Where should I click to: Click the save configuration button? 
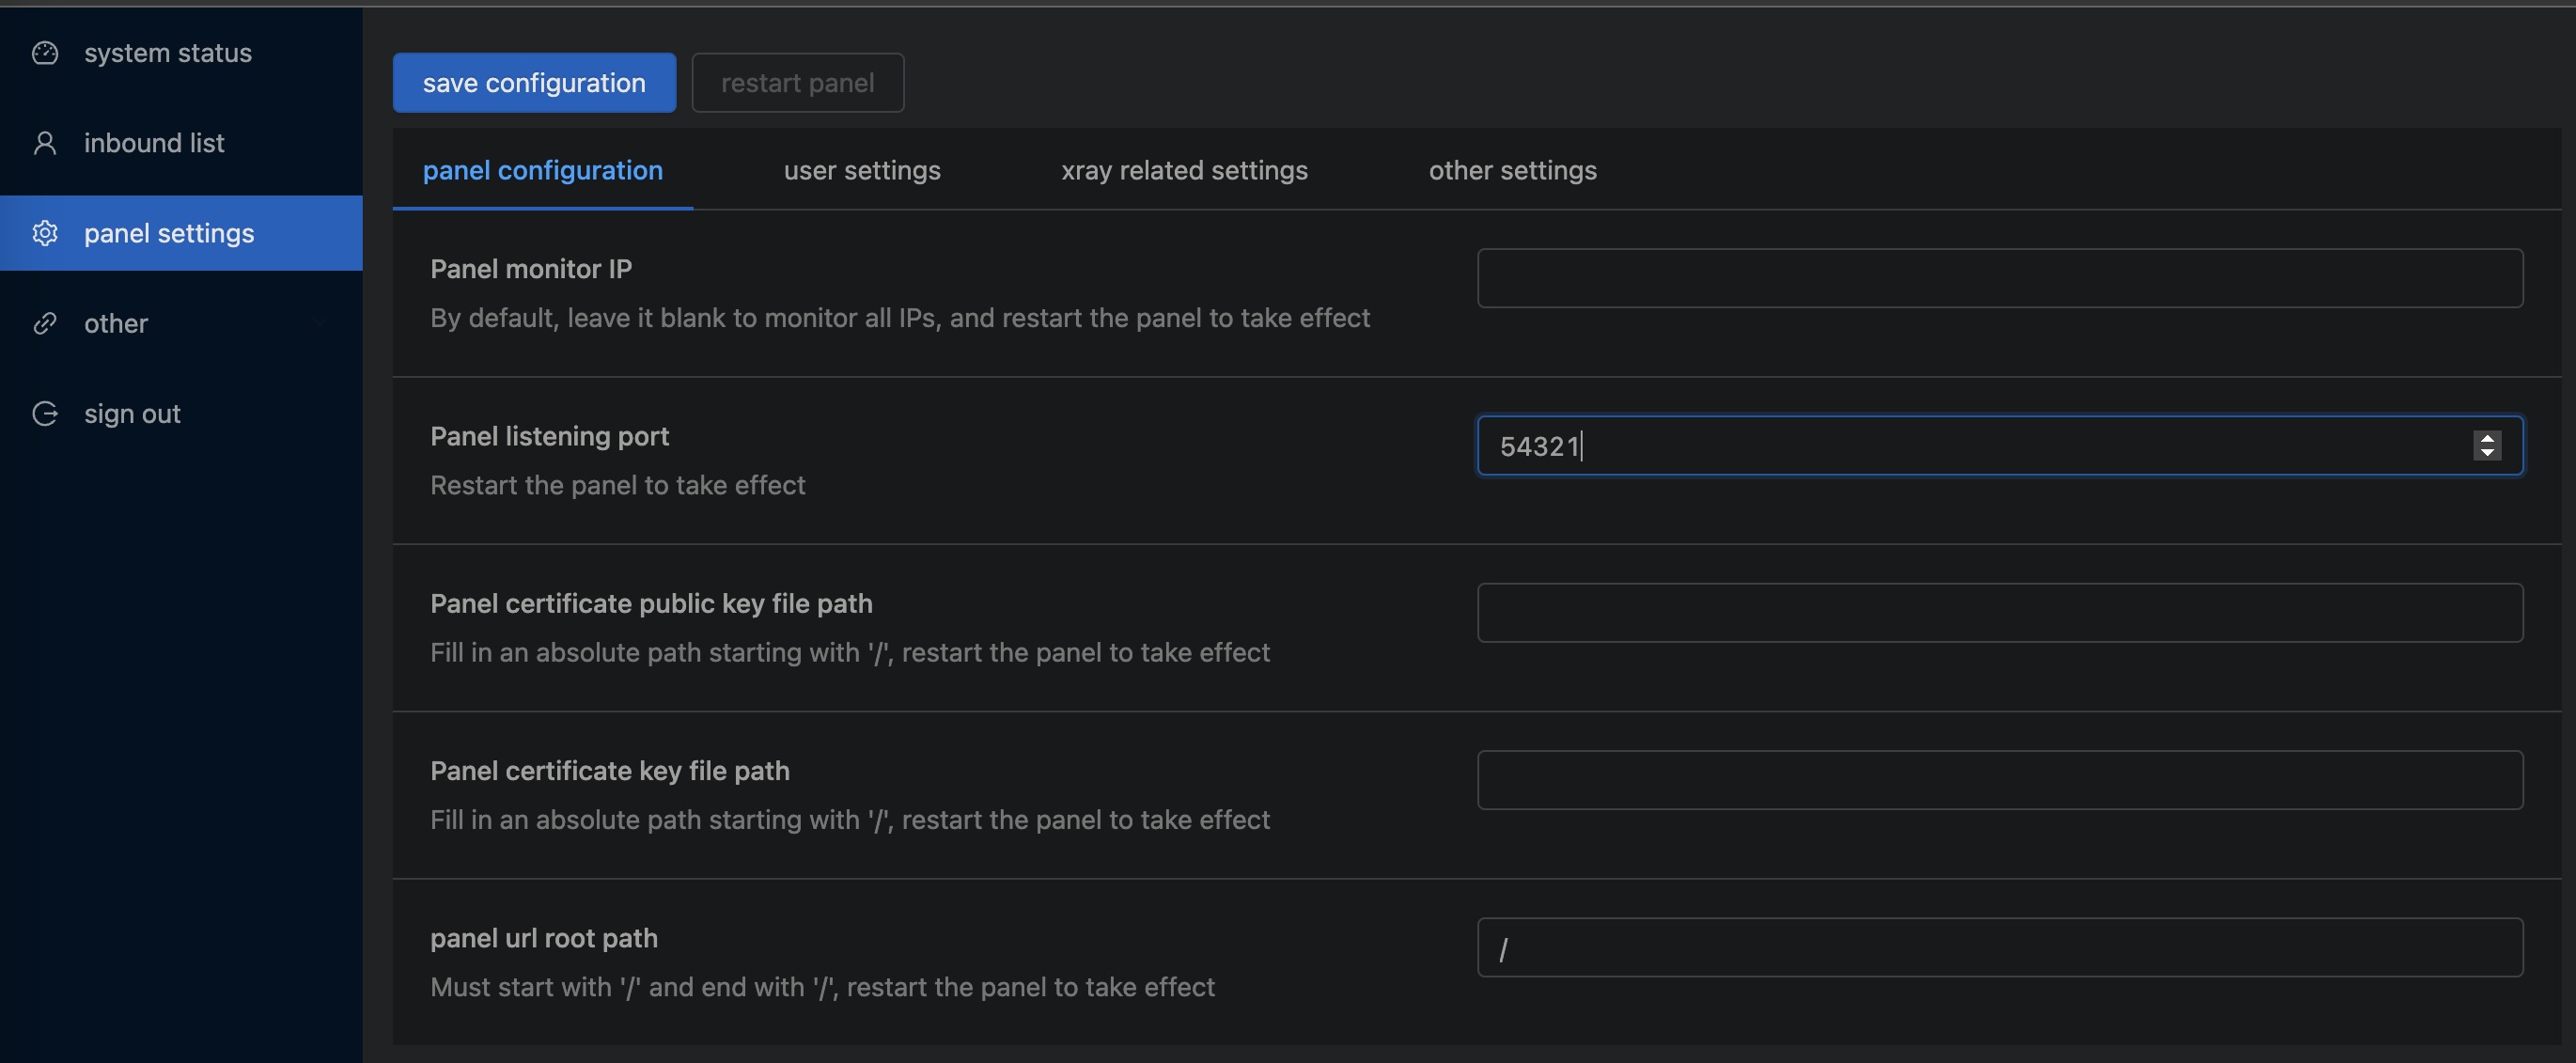pos(534,82)
